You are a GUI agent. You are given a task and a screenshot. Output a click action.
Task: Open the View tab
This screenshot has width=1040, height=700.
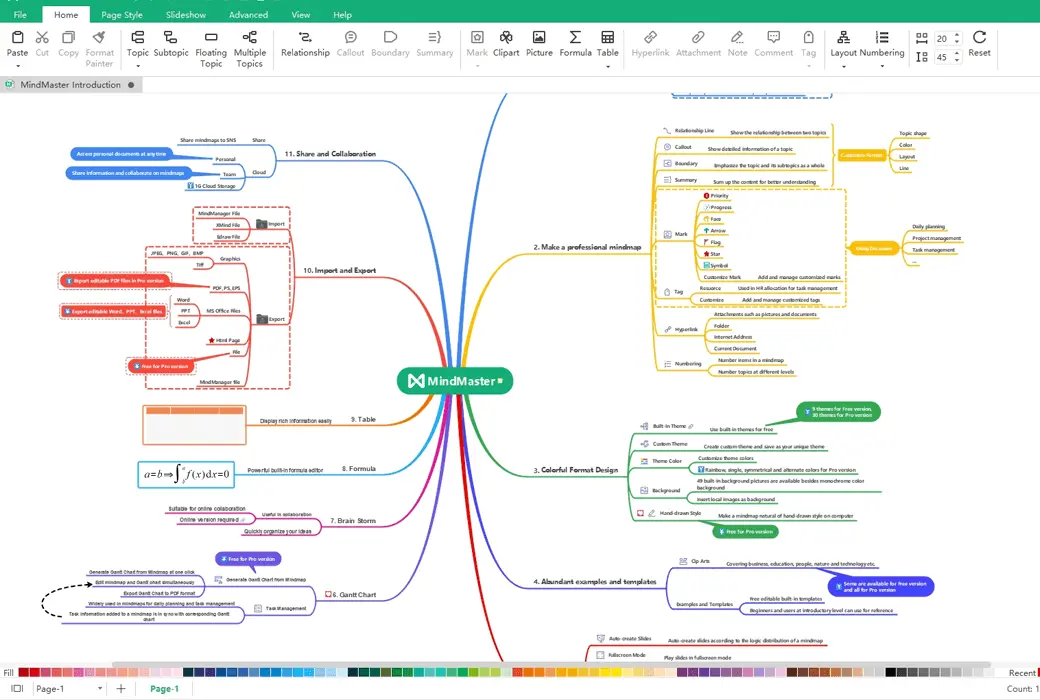pyautogui.click(x=300, y=15)
